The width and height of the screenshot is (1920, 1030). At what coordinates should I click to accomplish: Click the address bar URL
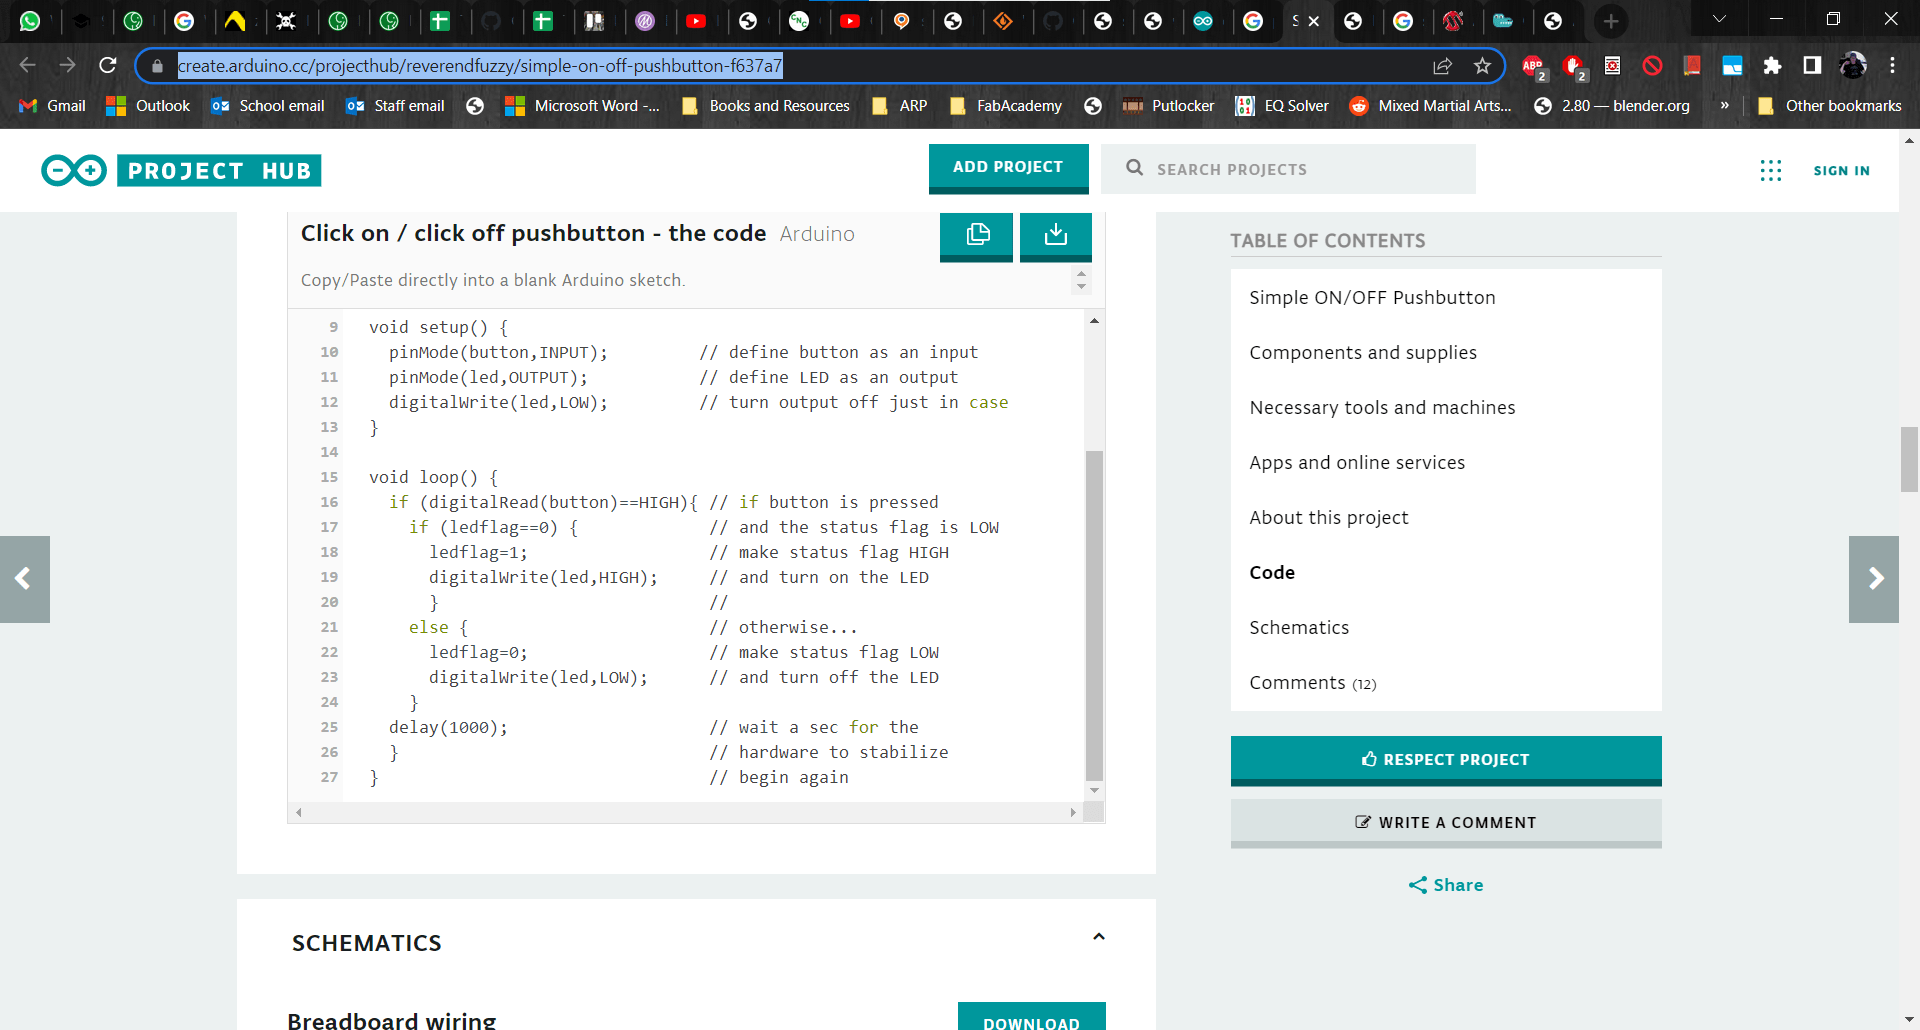coord(480,66)
